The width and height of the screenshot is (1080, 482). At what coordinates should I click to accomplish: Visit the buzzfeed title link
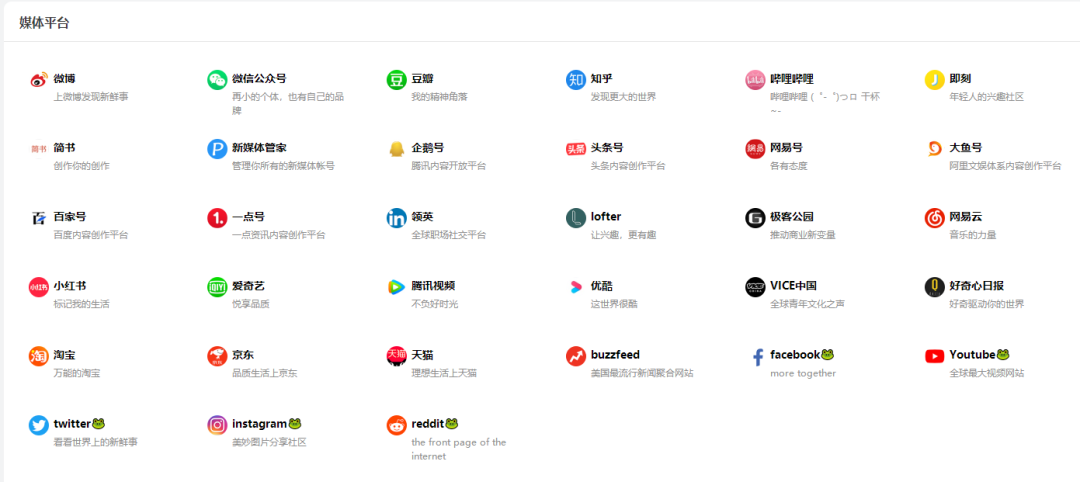(x=615, y=355)
